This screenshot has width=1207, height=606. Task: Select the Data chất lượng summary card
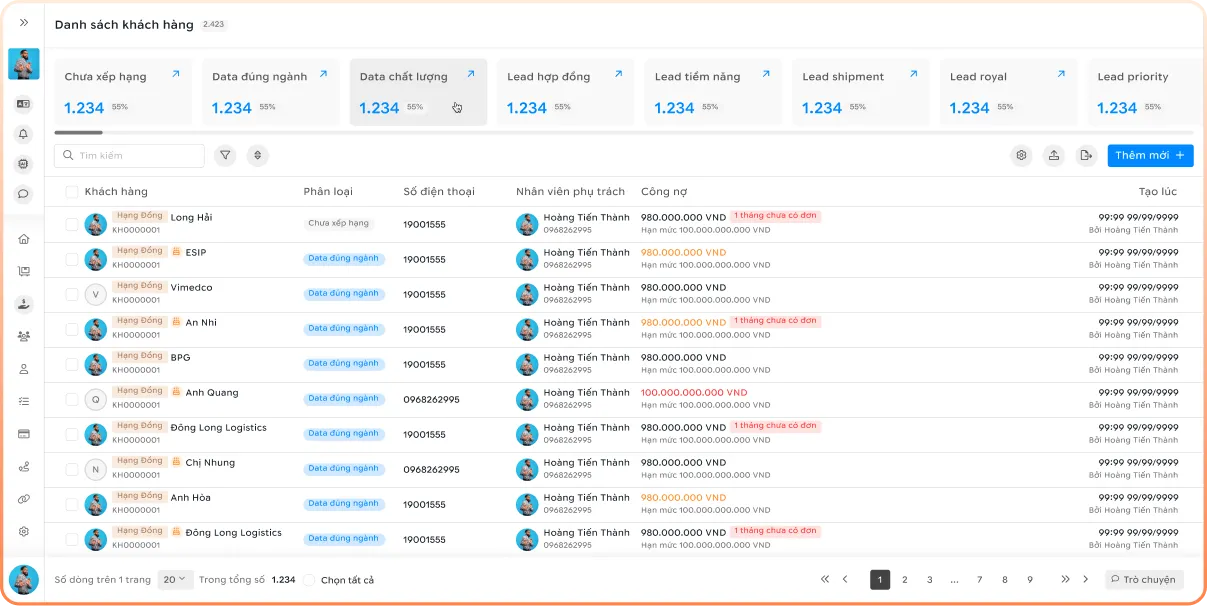point(418,92)
